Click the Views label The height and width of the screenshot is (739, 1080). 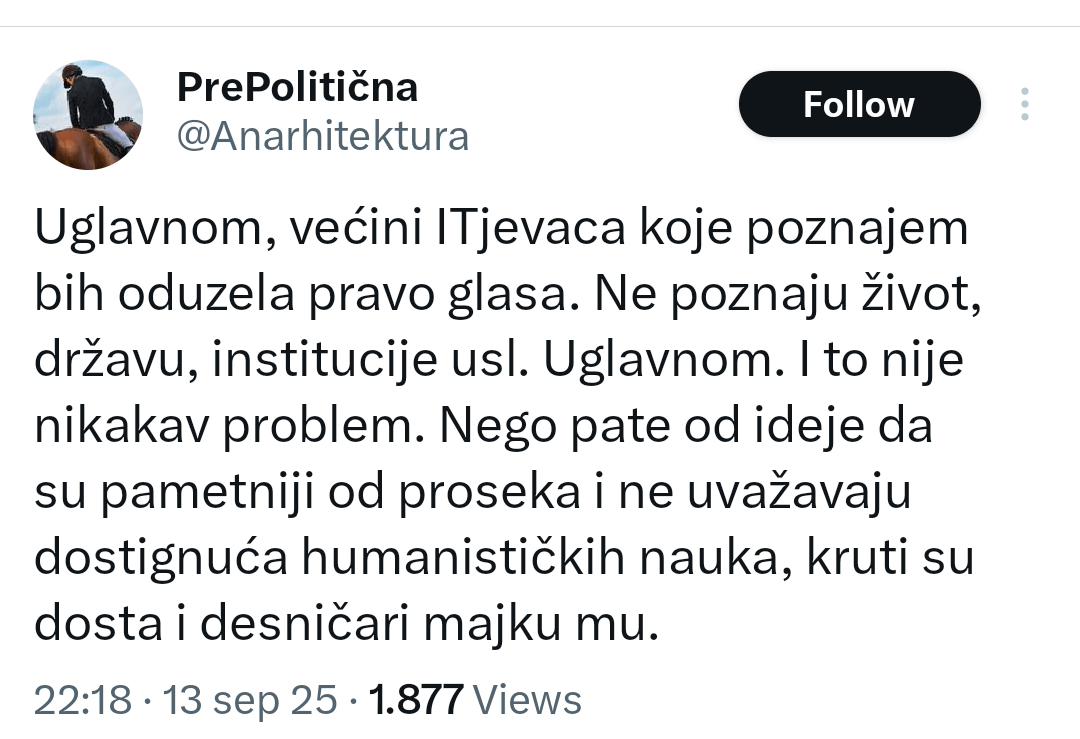pyautogui.click(x=526, y=700)
